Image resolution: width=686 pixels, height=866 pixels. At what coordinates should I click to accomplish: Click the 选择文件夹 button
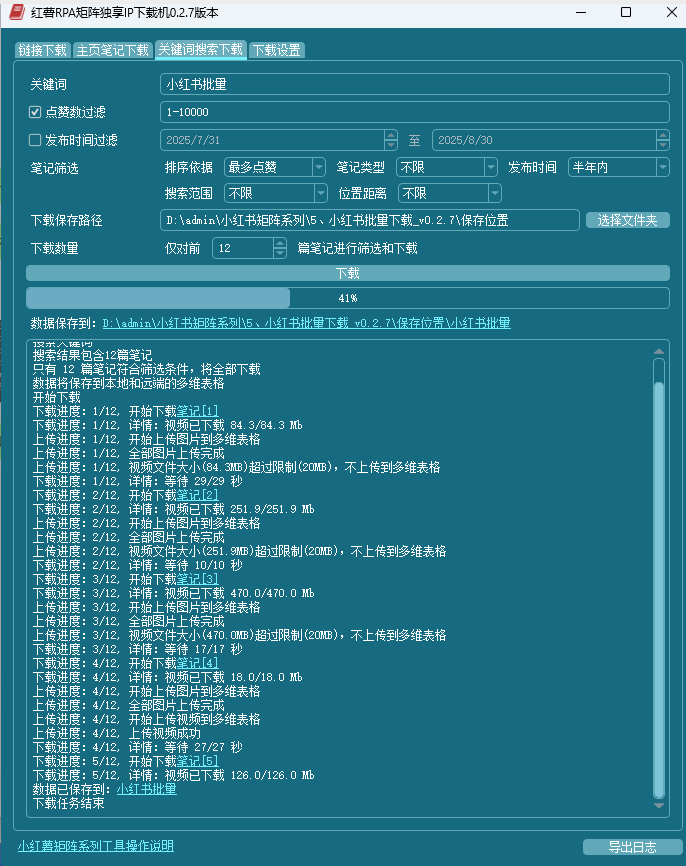(x=627, y=220)
